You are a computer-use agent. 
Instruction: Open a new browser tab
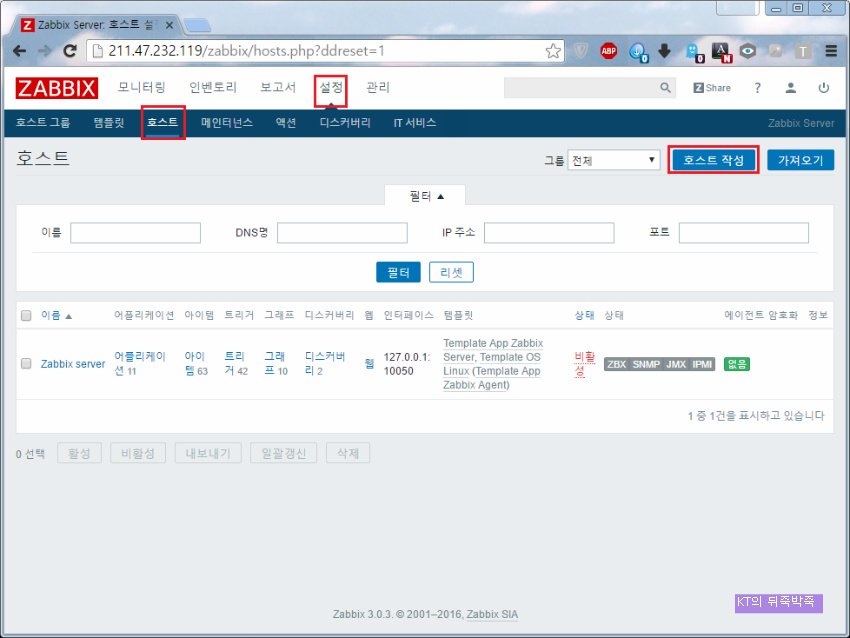click(x=197, y=25)
